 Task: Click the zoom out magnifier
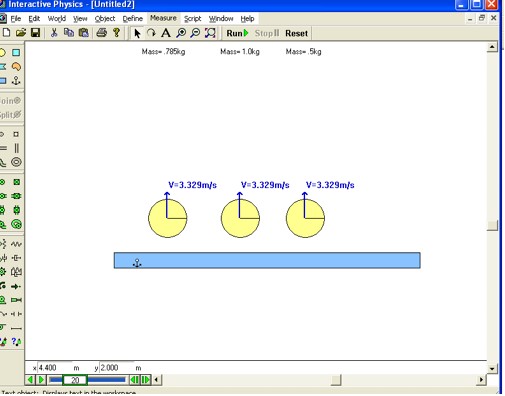pos(195,33)
